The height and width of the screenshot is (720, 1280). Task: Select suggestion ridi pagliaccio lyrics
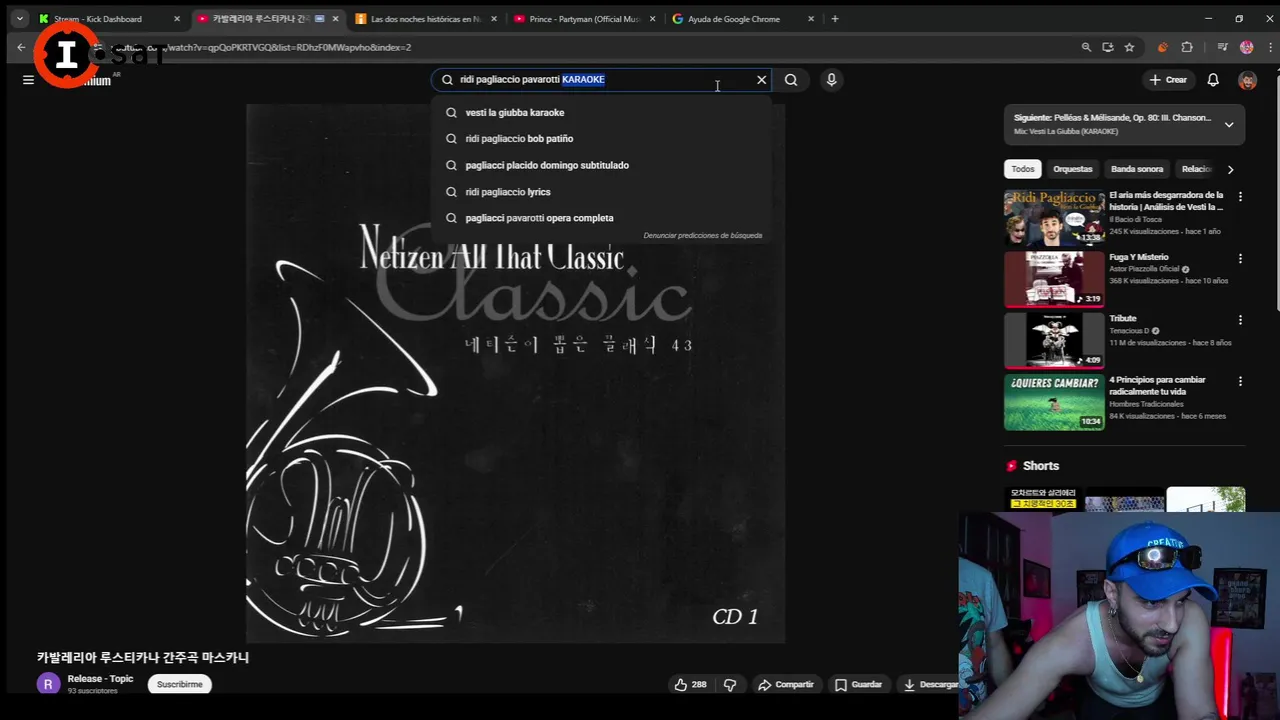(601, 192)
